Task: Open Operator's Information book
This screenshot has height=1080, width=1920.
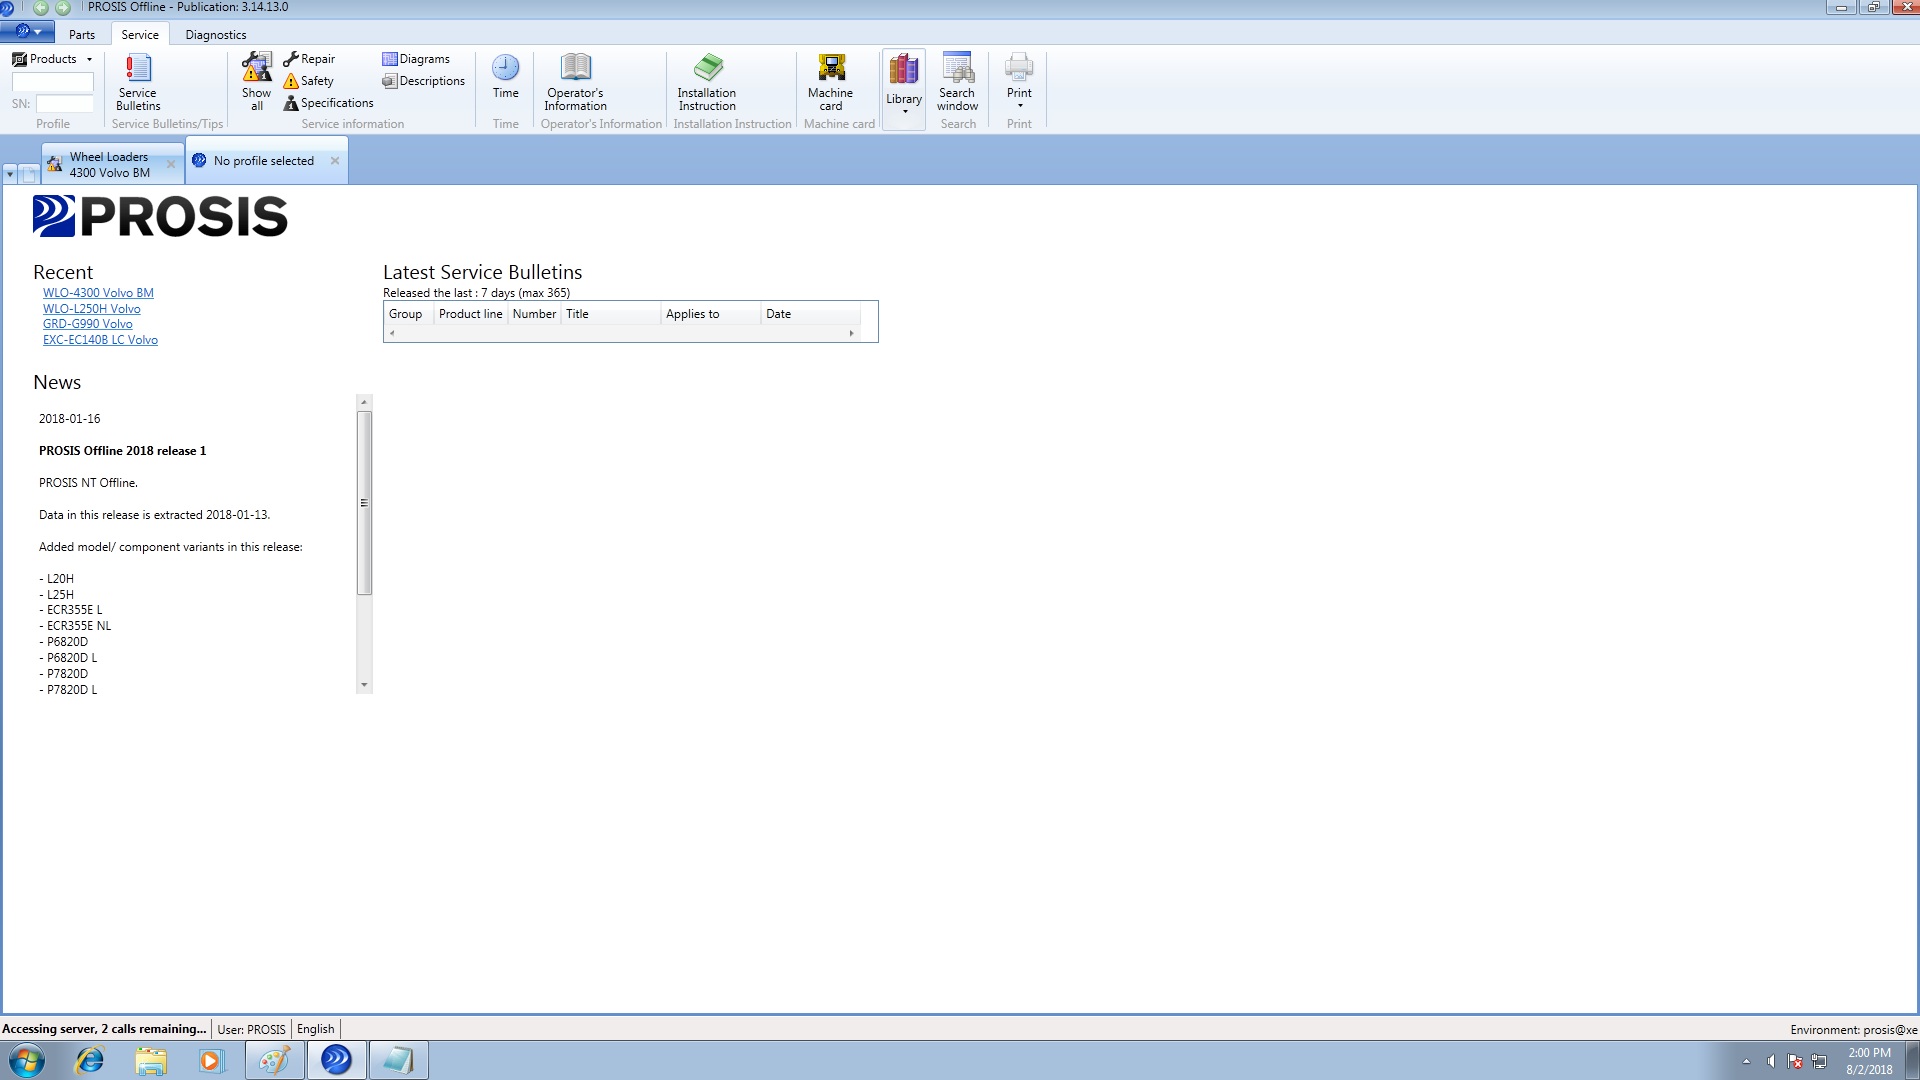Action: pos(575,82)
